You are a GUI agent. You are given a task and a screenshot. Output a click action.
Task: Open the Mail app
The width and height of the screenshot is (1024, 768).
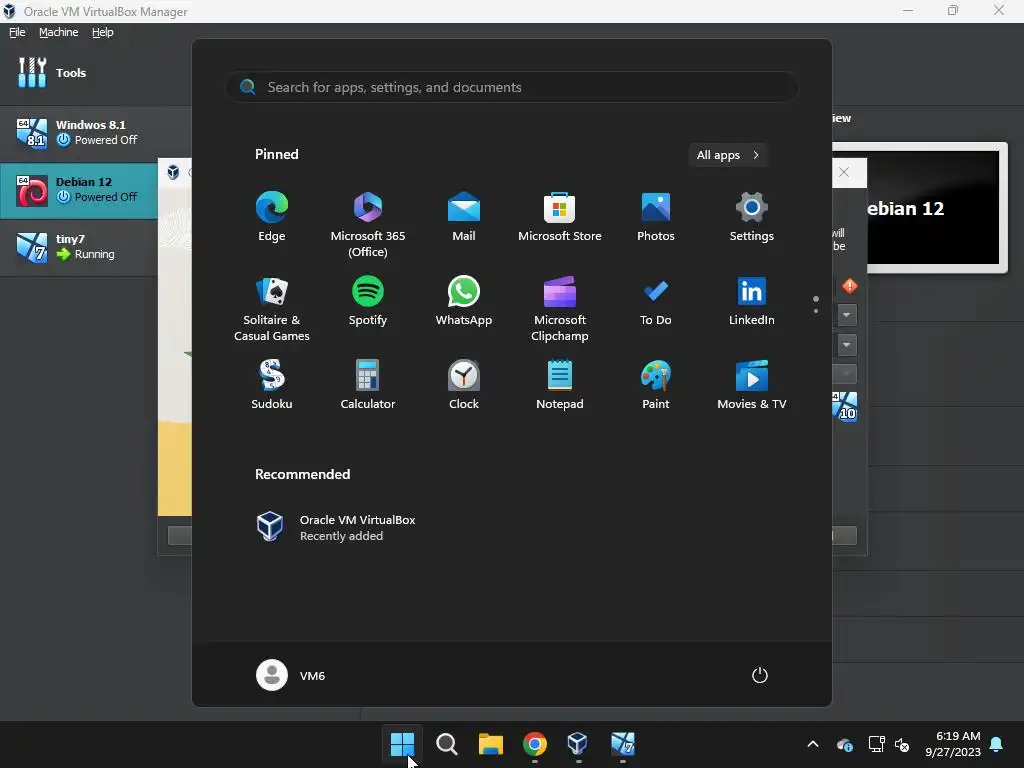pos(464,217)
